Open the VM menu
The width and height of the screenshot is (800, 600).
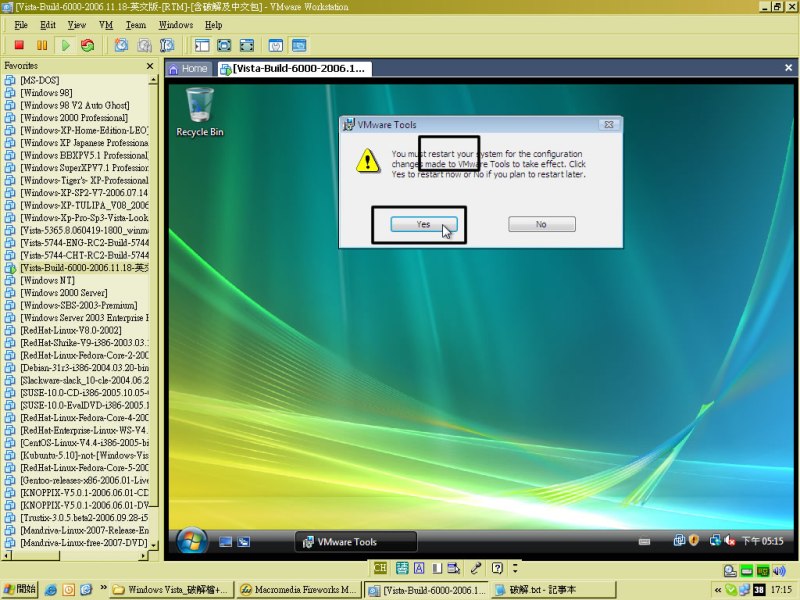106,25
